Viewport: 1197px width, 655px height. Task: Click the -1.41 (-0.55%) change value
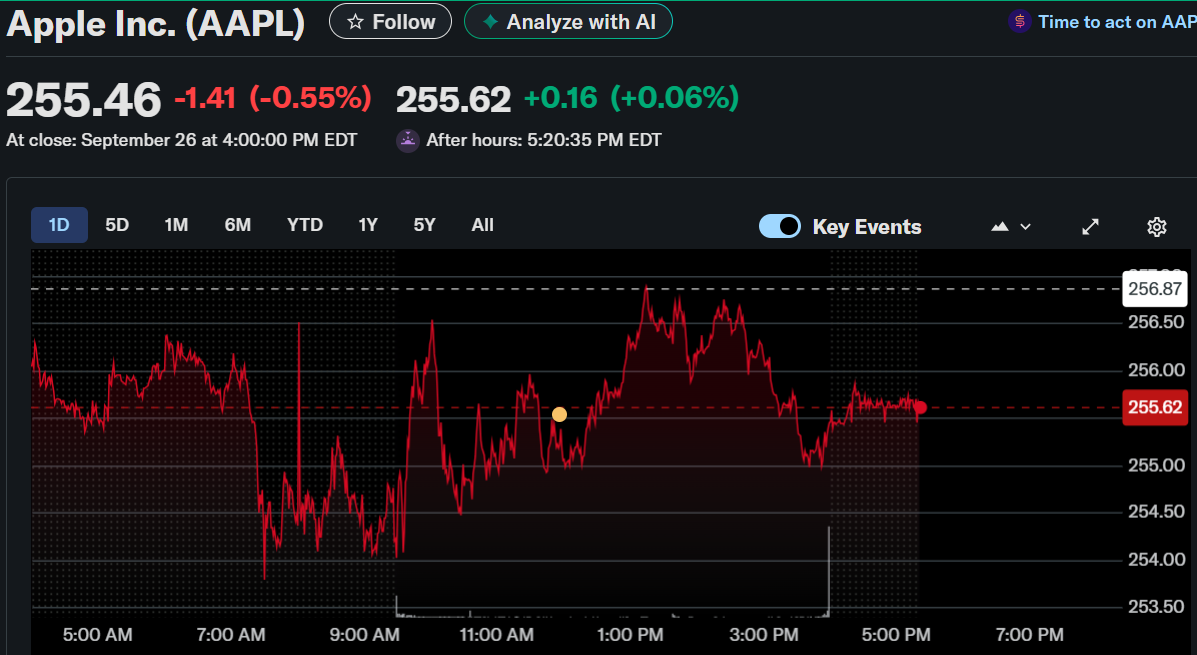[x=273, y=98]
